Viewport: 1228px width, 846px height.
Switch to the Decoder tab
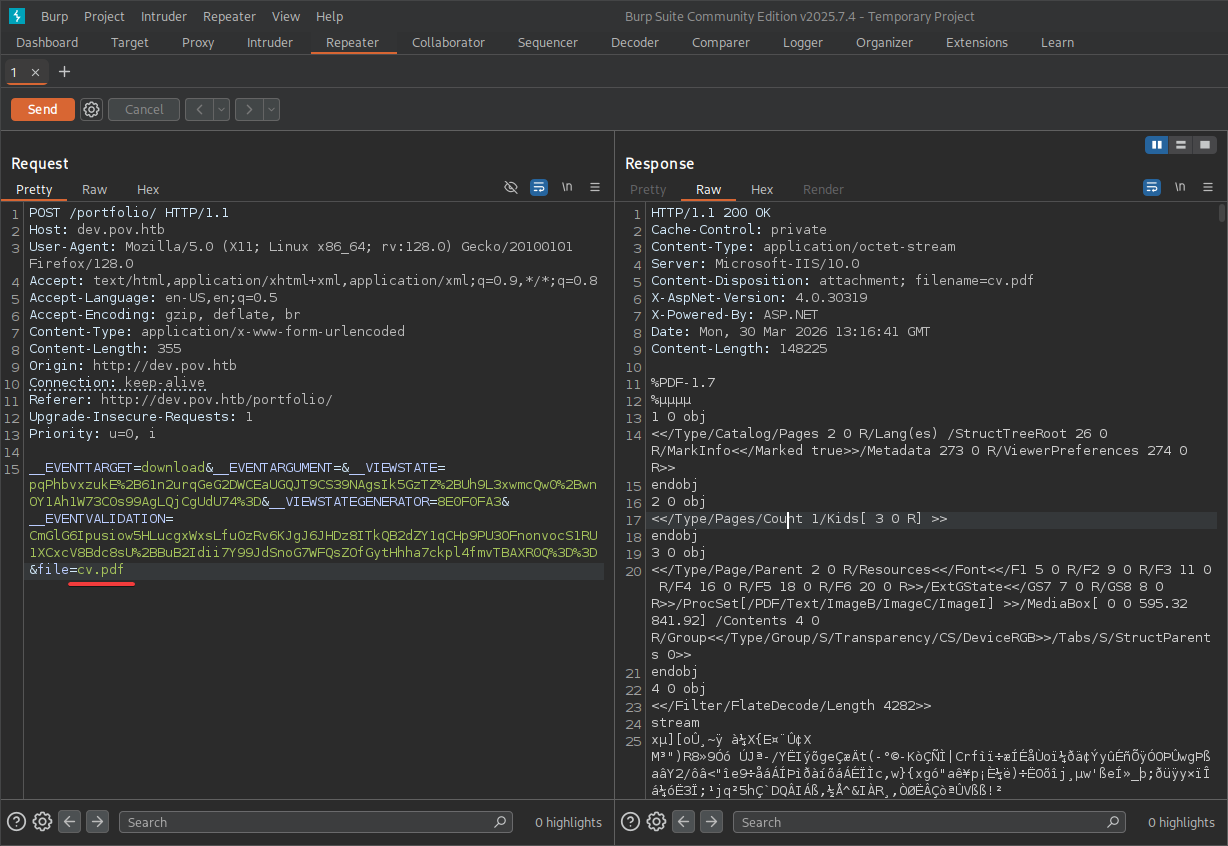pyautogui.click(x=635, y=42)
